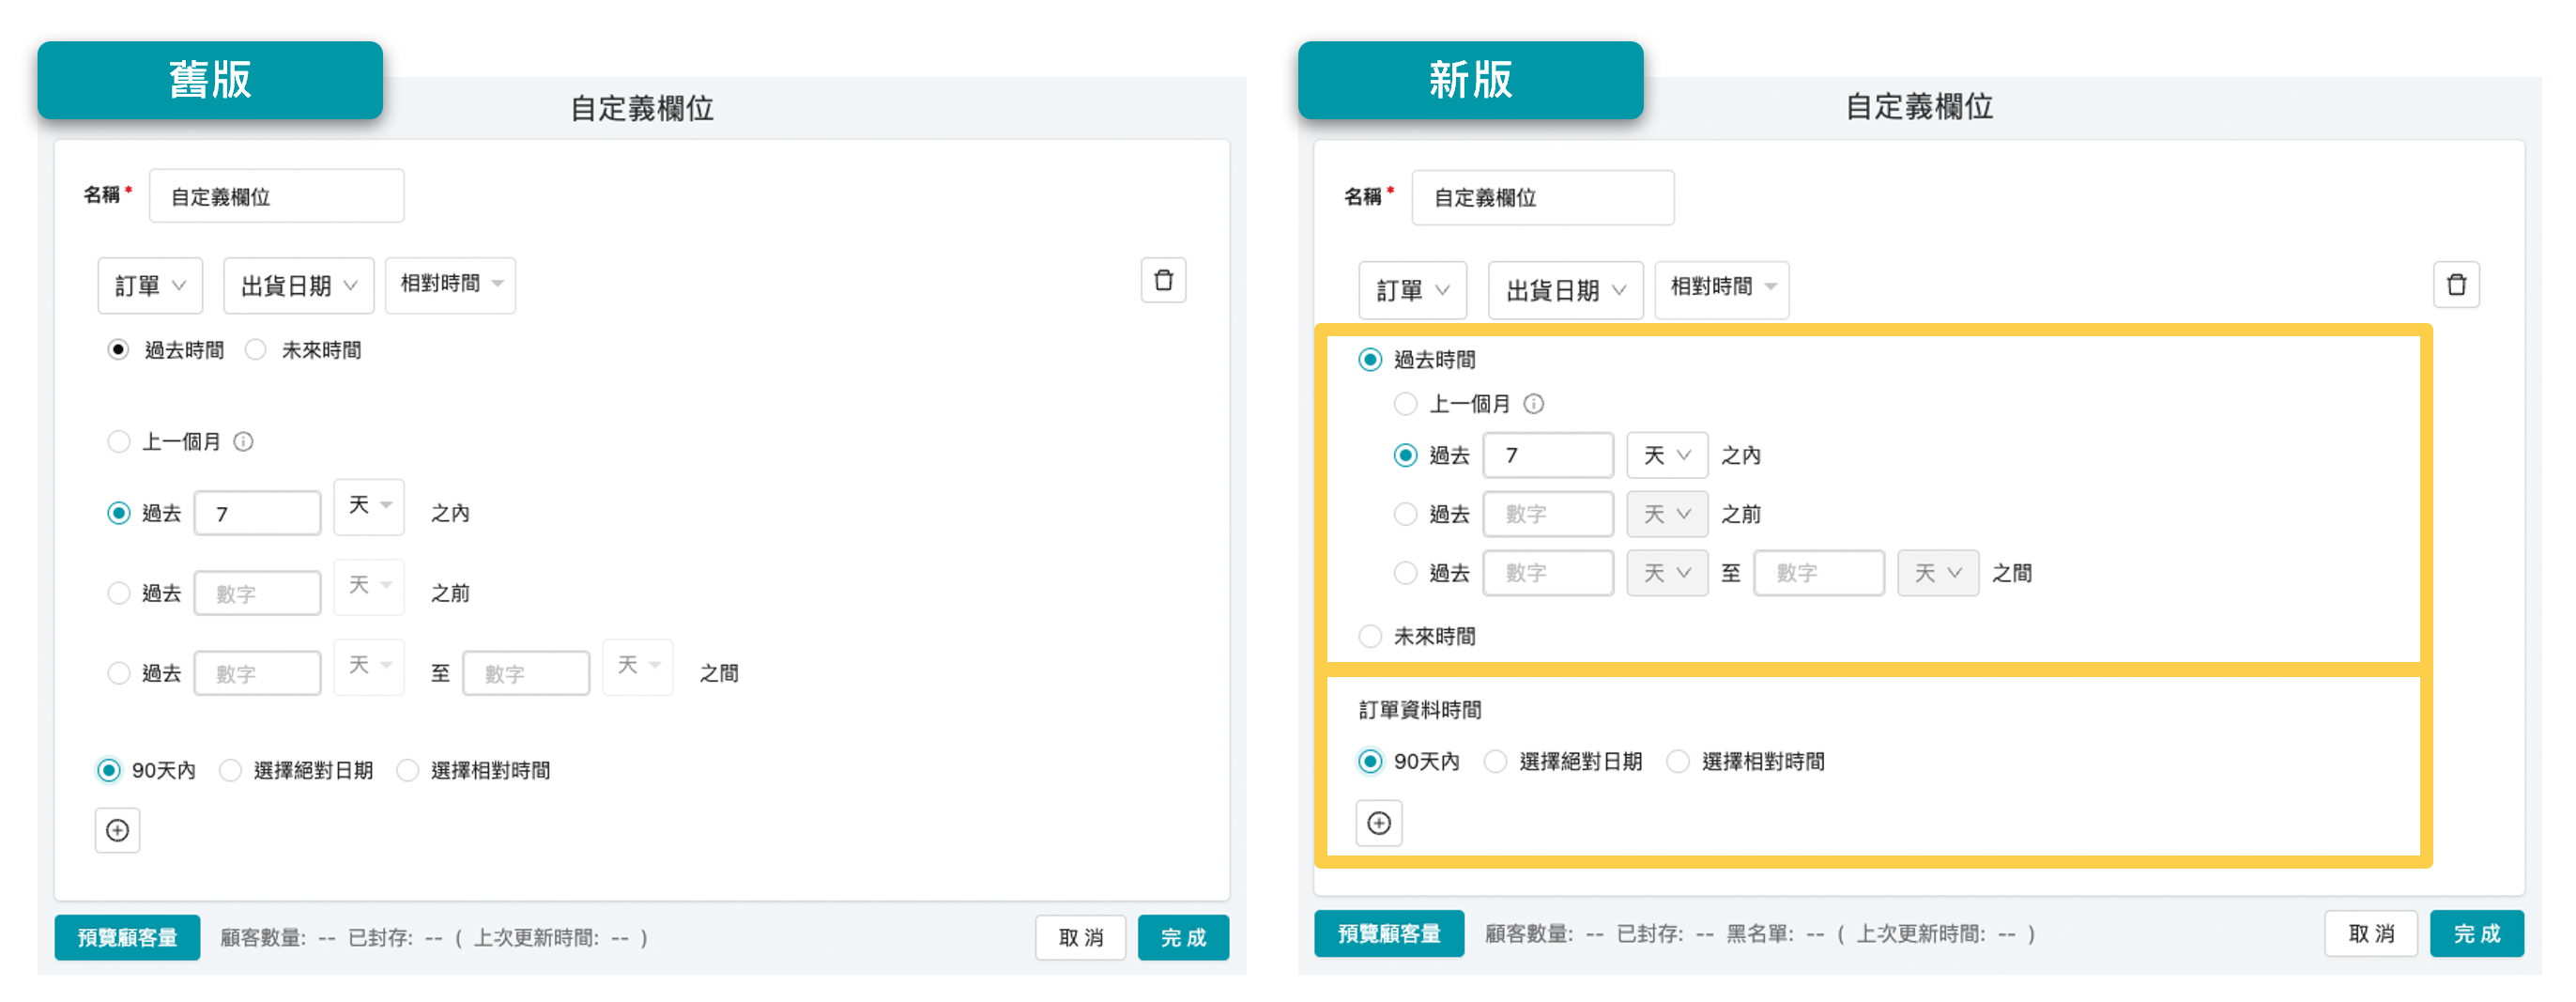Click the info icon next to 上一個月 (old version)
This screenshot has height=1002, width=2576.
[243, 441]
